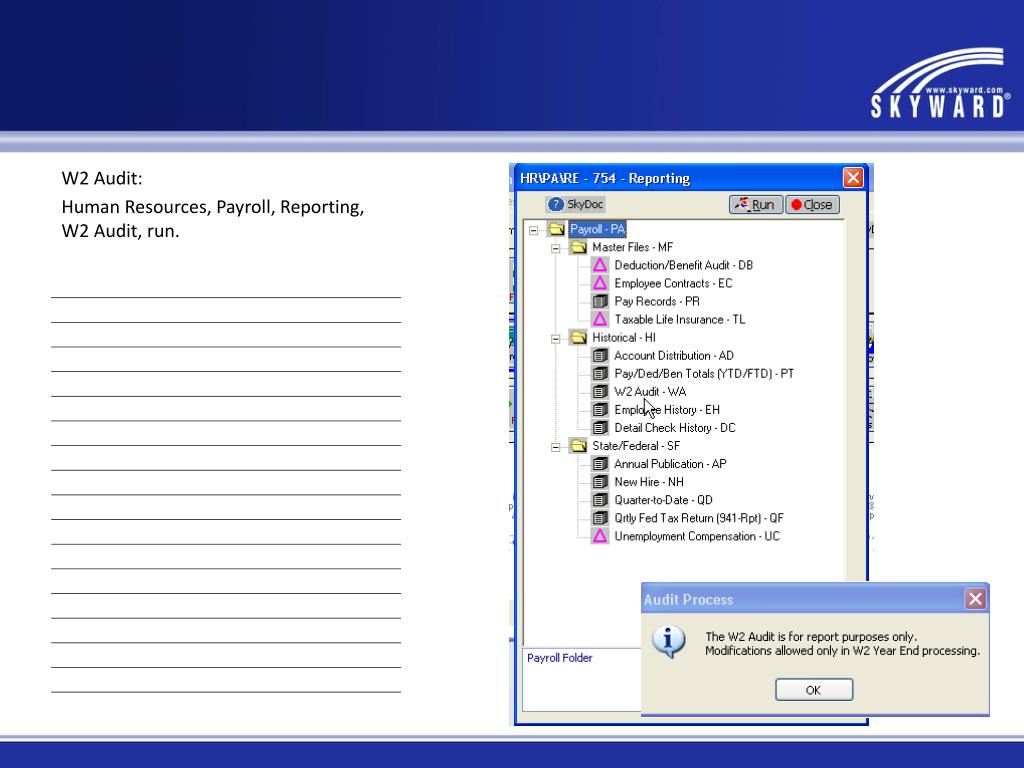The image size is (1024, 768).
Task: Click the SkyDoc question mark icon
Action: (x=556, y=204)
